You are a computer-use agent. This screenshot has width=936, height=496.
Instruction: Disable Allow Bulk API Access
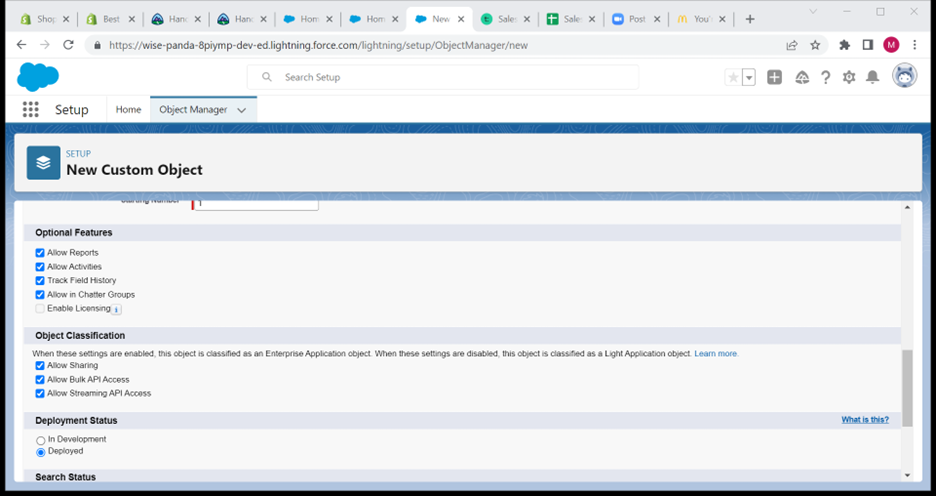coord(40,380)
